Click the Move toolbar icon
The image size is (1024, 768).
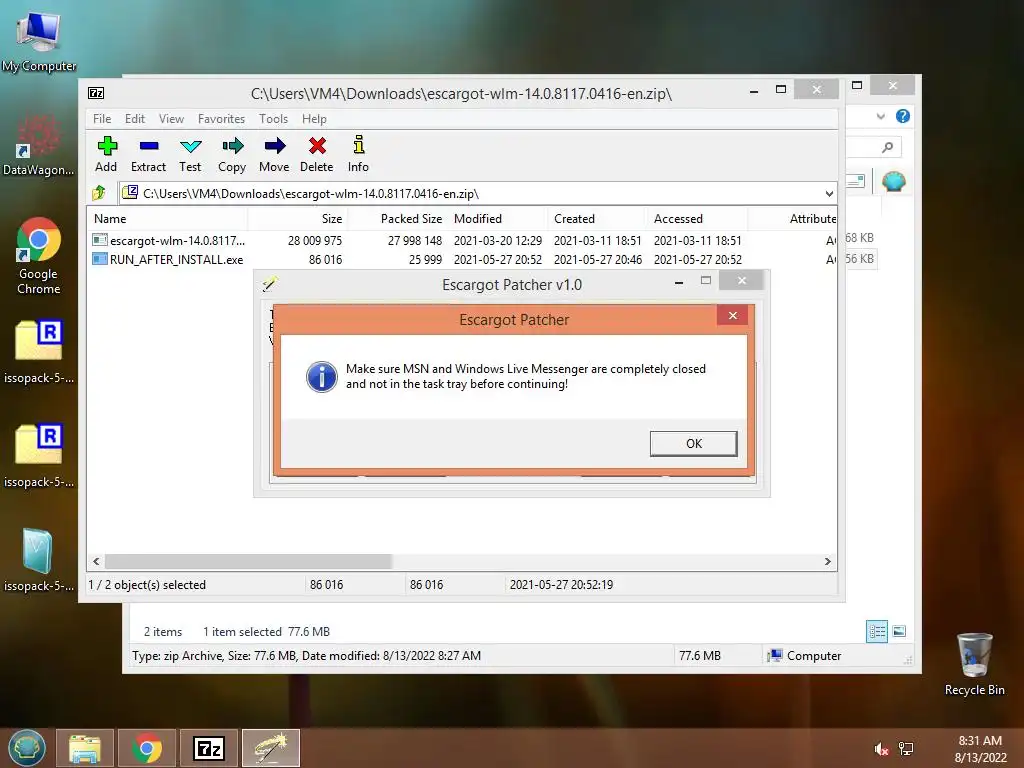[274, 155]
